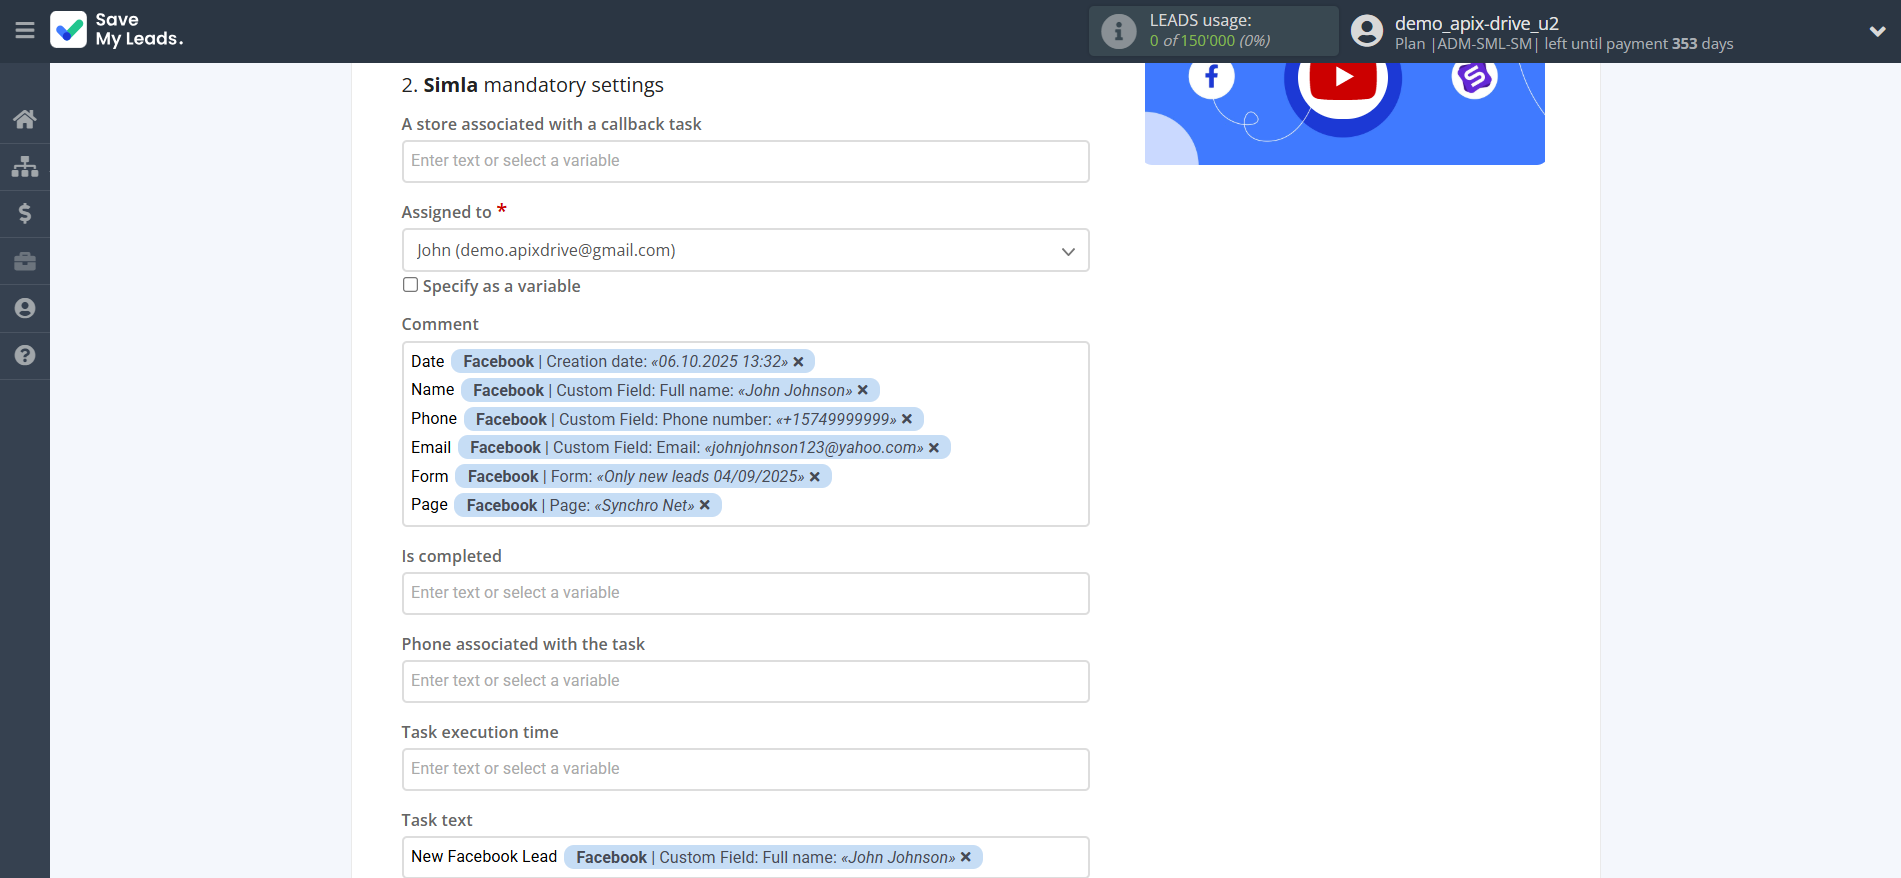Click the home icon in sidebar
The width and height of the screenshot is (1901, 878).
coord(25,119)
